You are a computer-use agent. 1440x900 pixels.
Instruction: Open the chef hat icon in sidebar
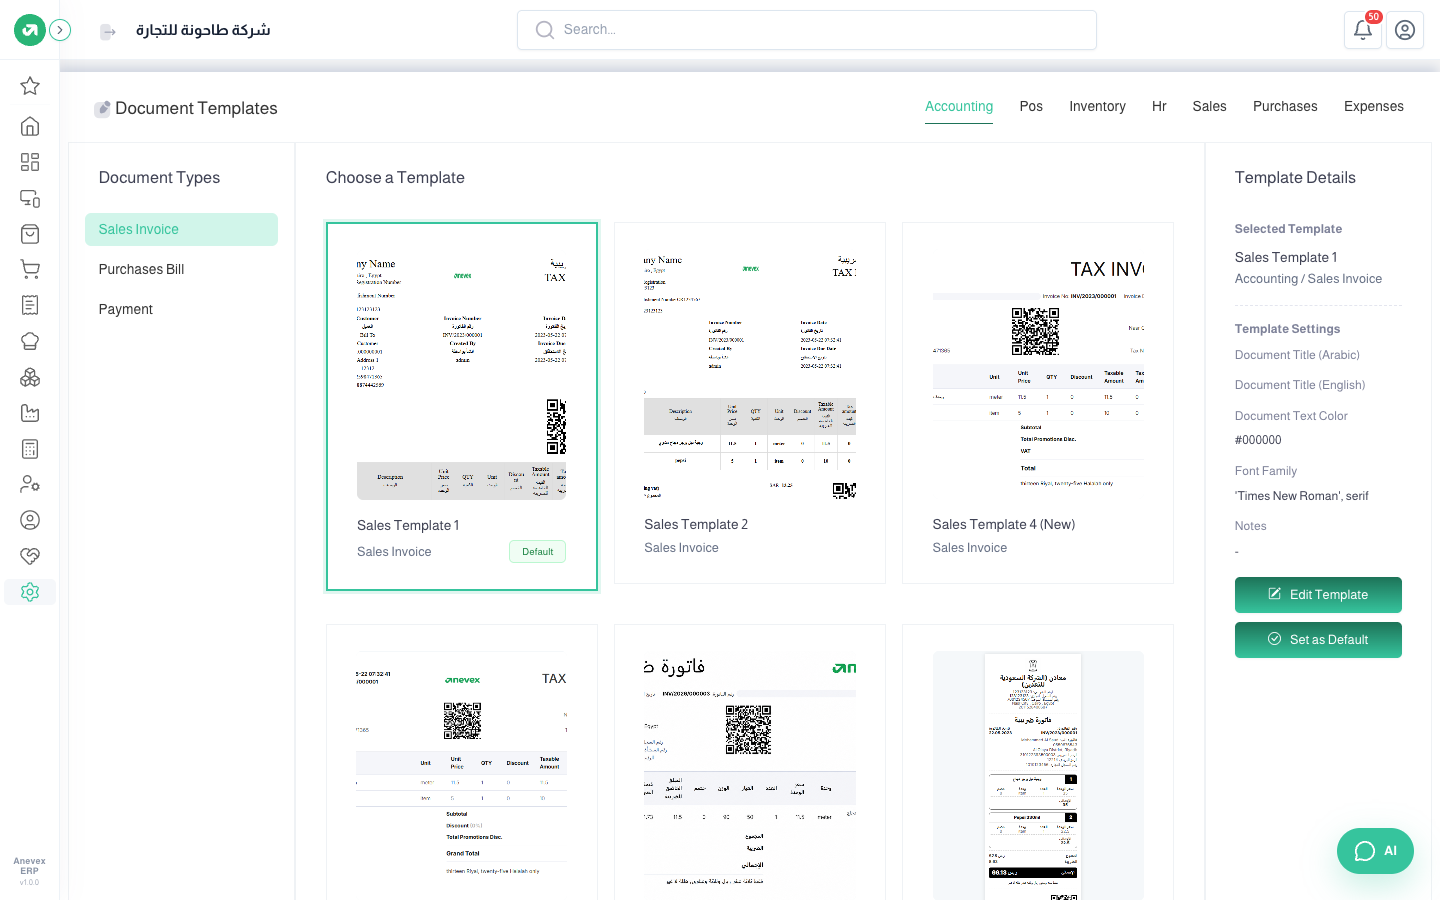coord(30,341)
